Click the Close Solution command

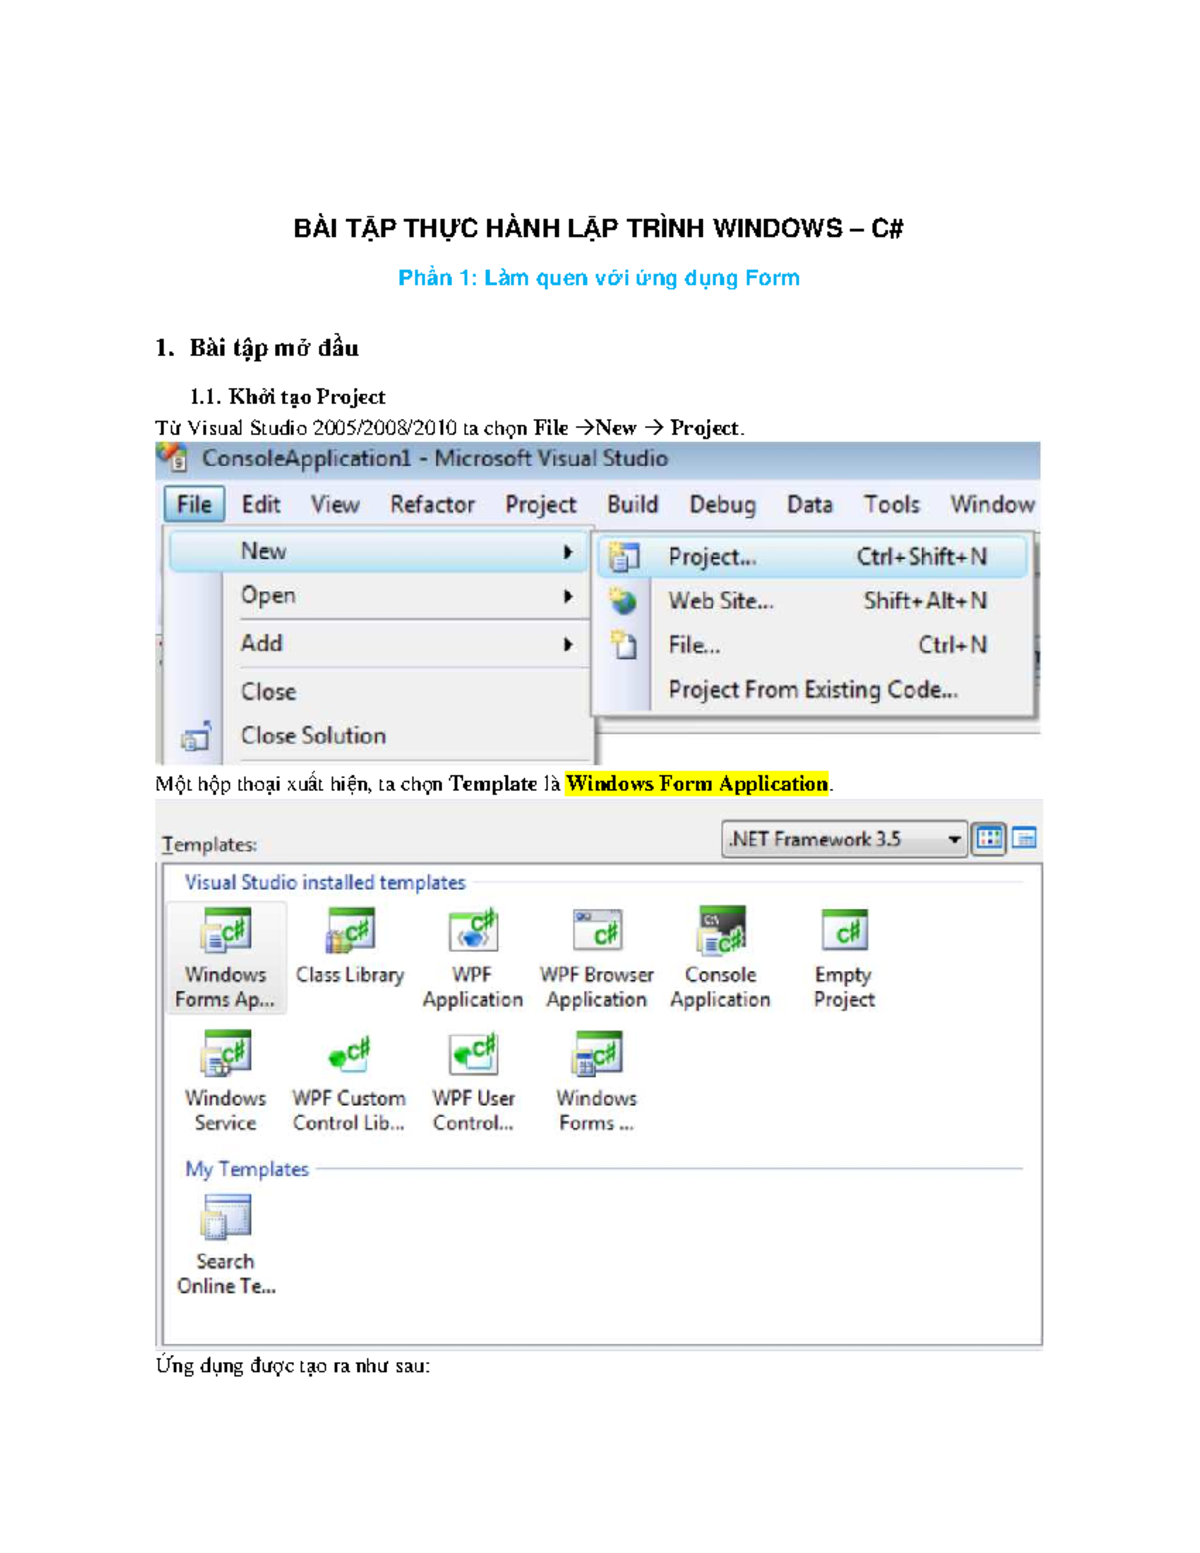pos(312,735)
